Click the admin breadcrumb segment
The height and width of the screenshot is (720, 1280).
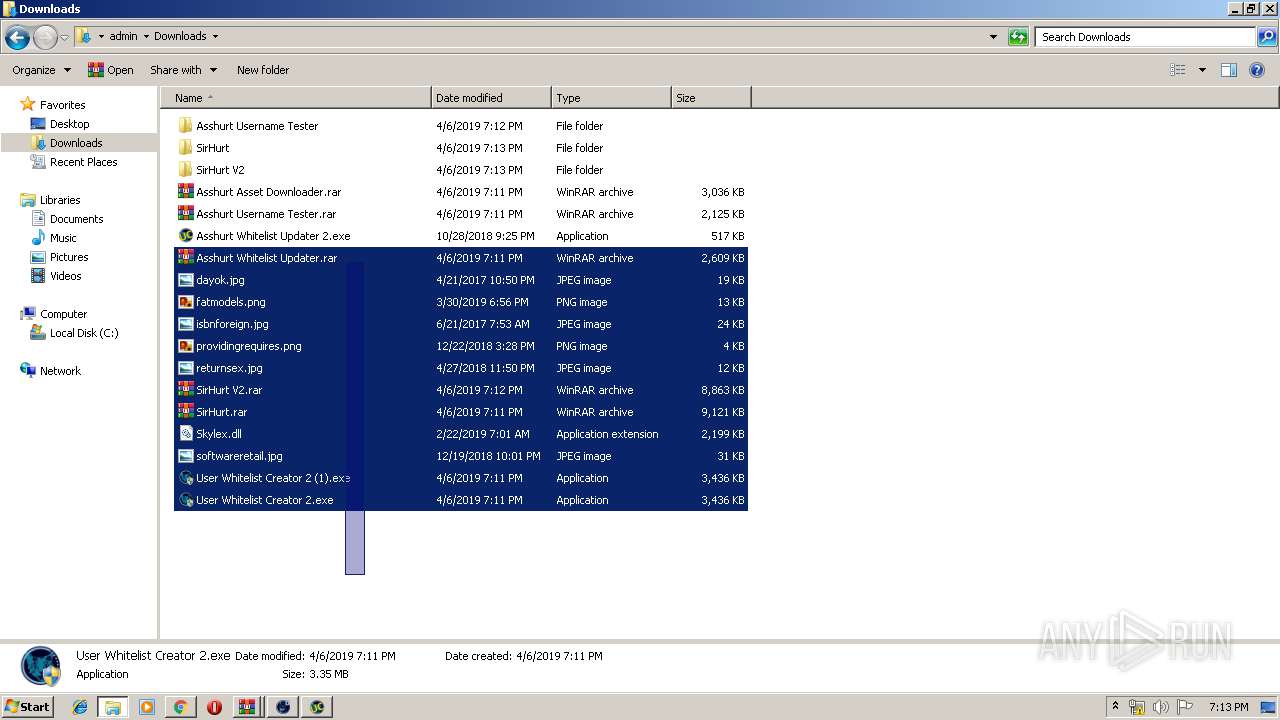(123, 37)
